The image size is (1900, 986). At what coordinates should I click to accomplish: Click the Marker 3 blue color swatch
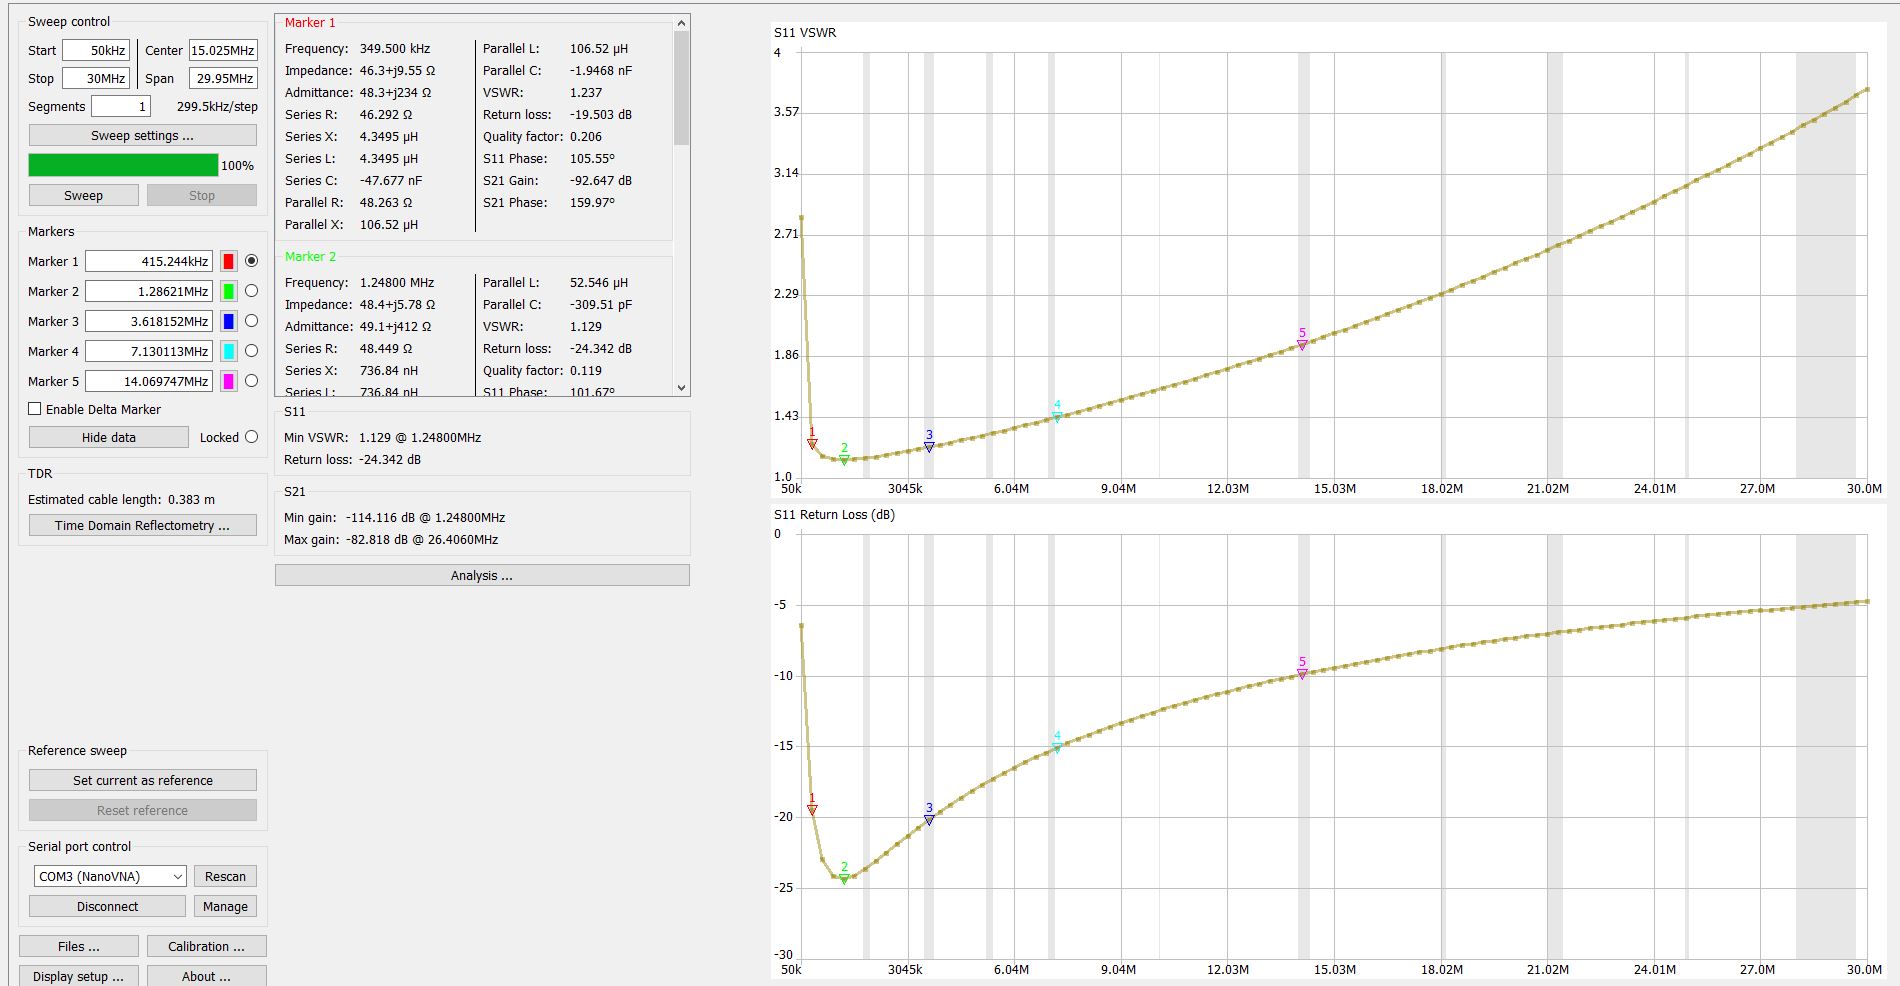point(229,322)
